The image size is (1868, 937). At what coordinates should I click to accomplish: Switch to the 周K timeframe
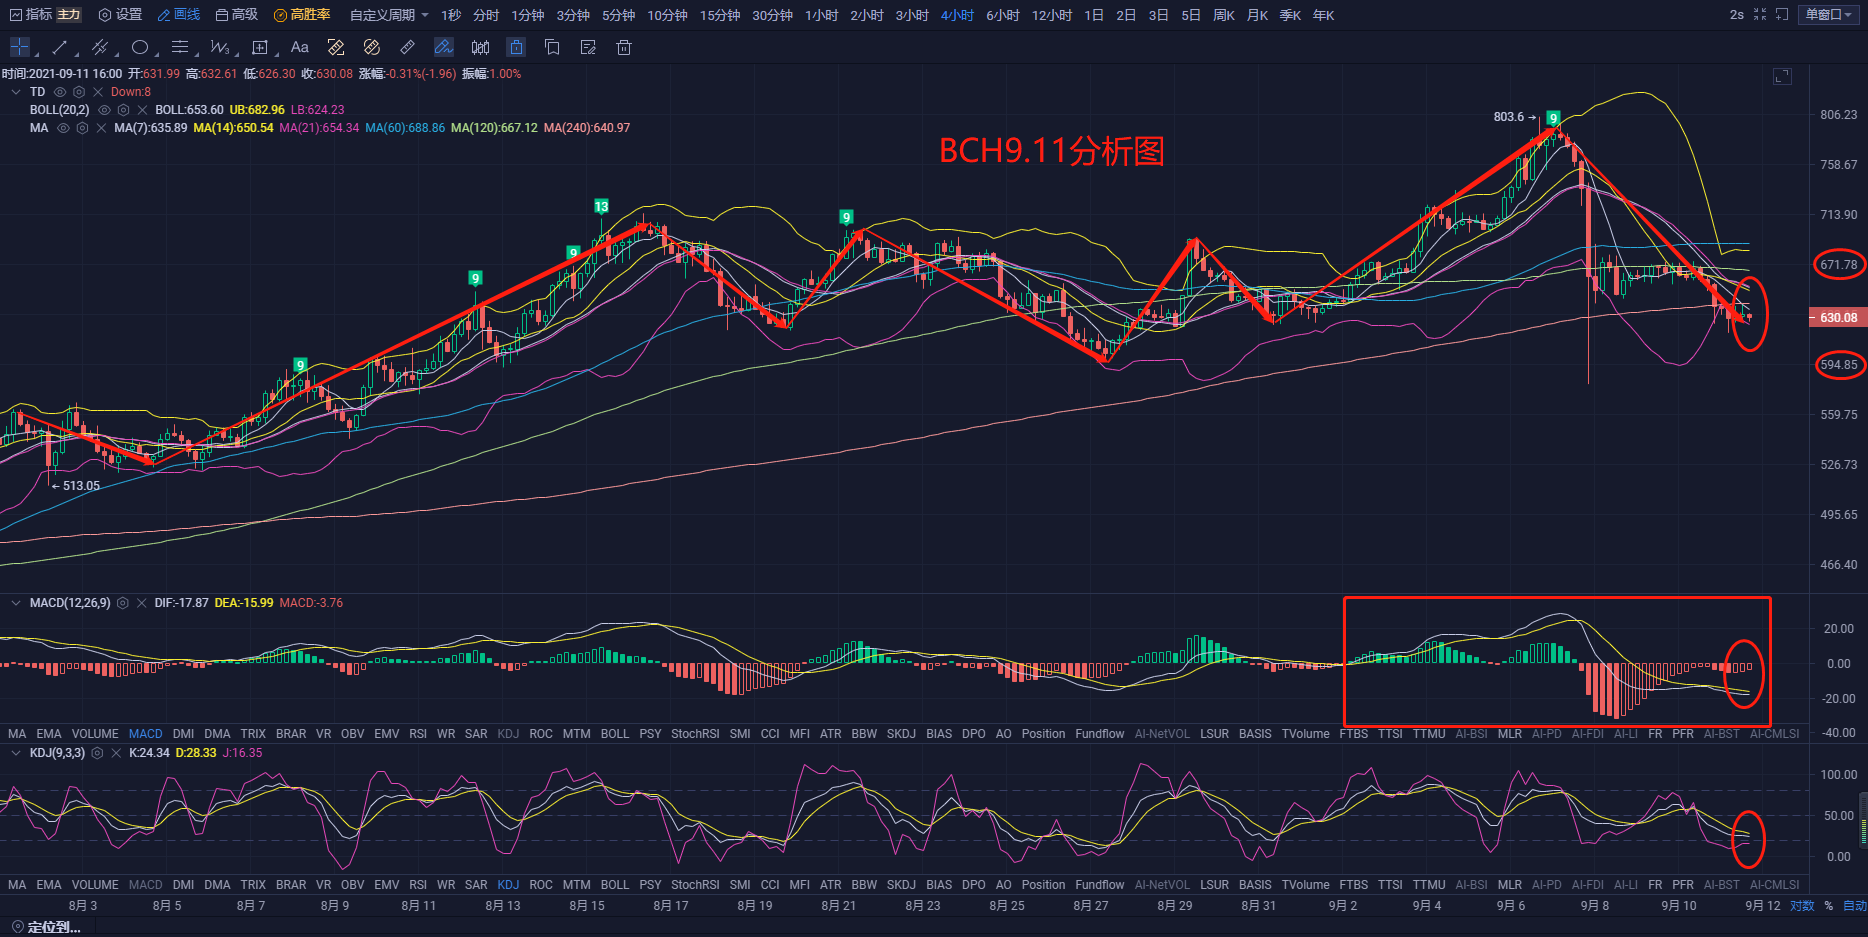1224,15
